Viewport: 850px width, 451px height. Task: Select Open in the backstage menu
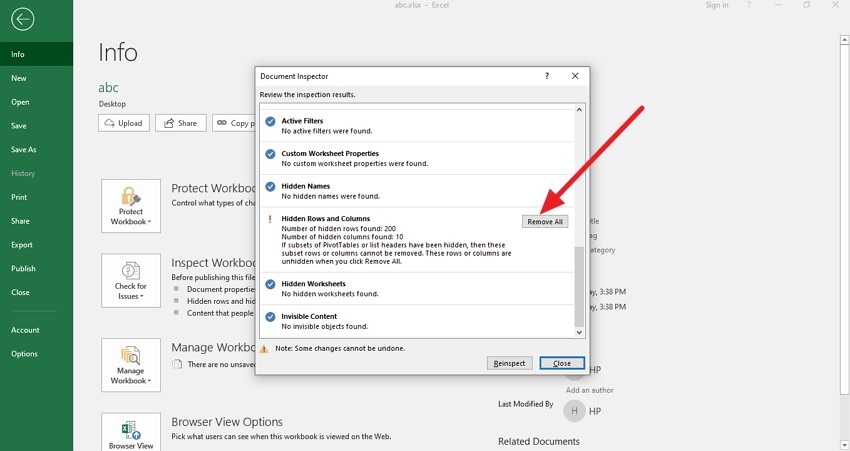36,102
